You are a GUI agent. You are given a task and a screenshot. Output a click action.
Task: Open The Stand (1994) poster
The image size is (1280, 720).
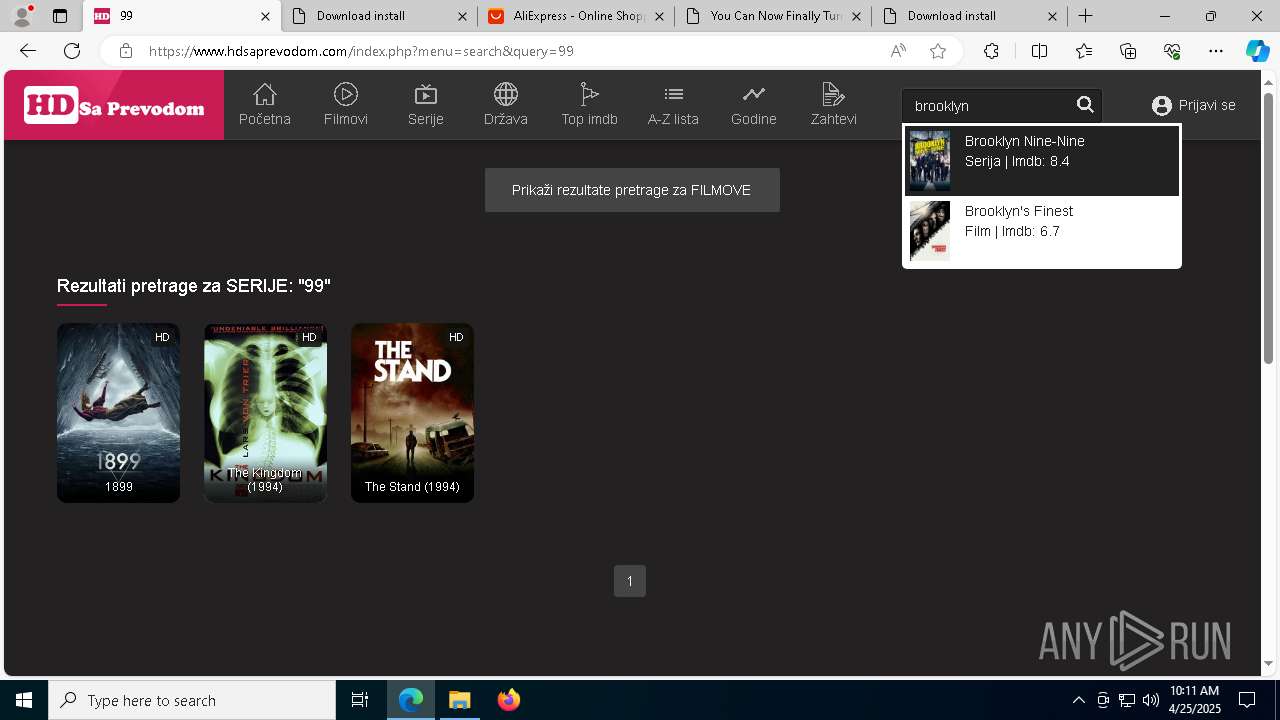(x=412, y=412)
